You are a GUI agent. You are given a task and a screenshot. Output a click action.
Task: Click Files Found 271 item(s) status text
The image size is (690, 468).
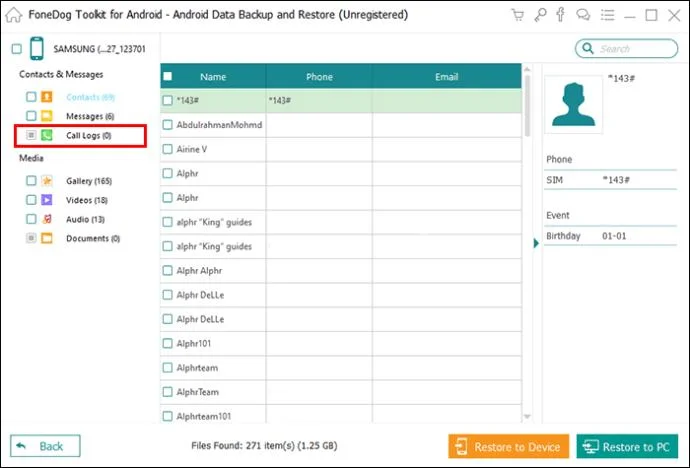click(x=264, y=446)
